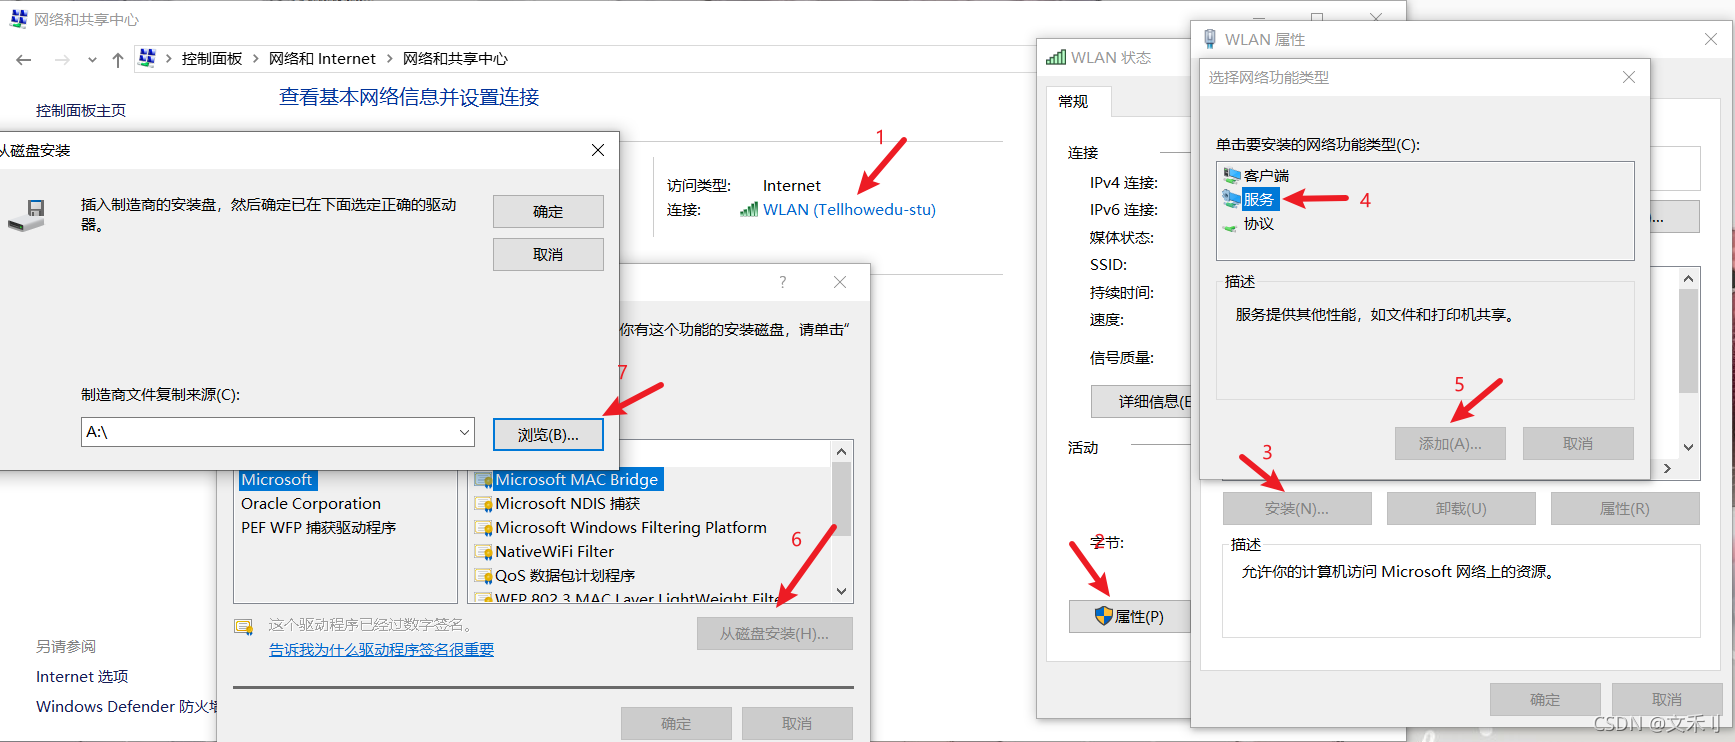Click the help question mark in select service dialog
Image resolution: width=1735 pixels, height=742 pixels.
[x=783, y=282]
